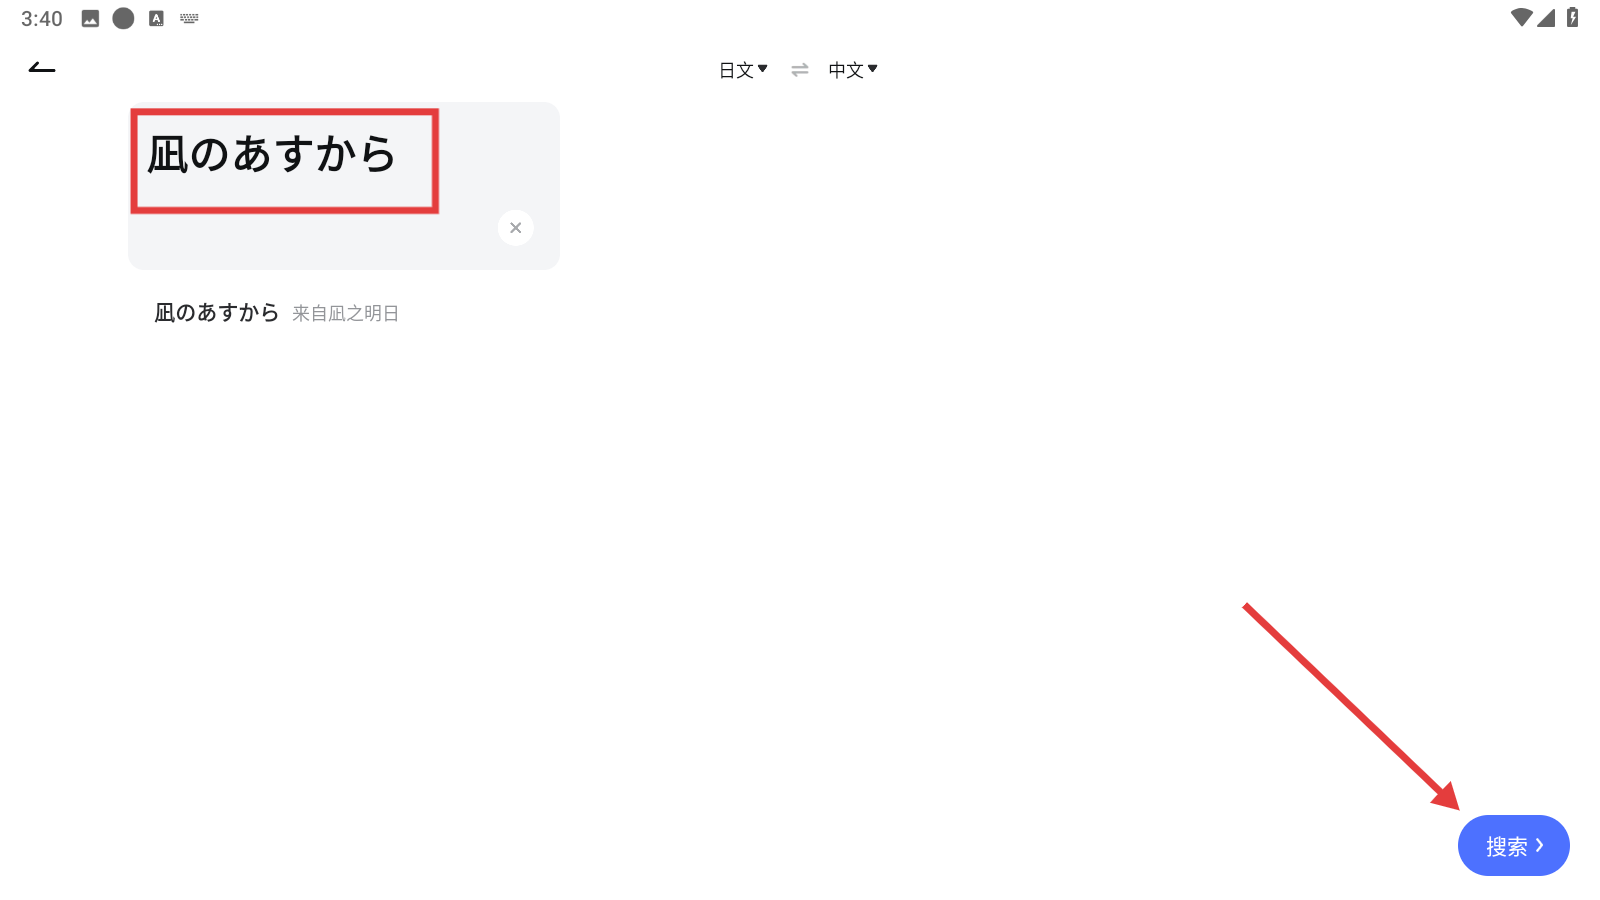Tap the keyboard notification icon
1600x900 pixels.
[x=189, y=18]
